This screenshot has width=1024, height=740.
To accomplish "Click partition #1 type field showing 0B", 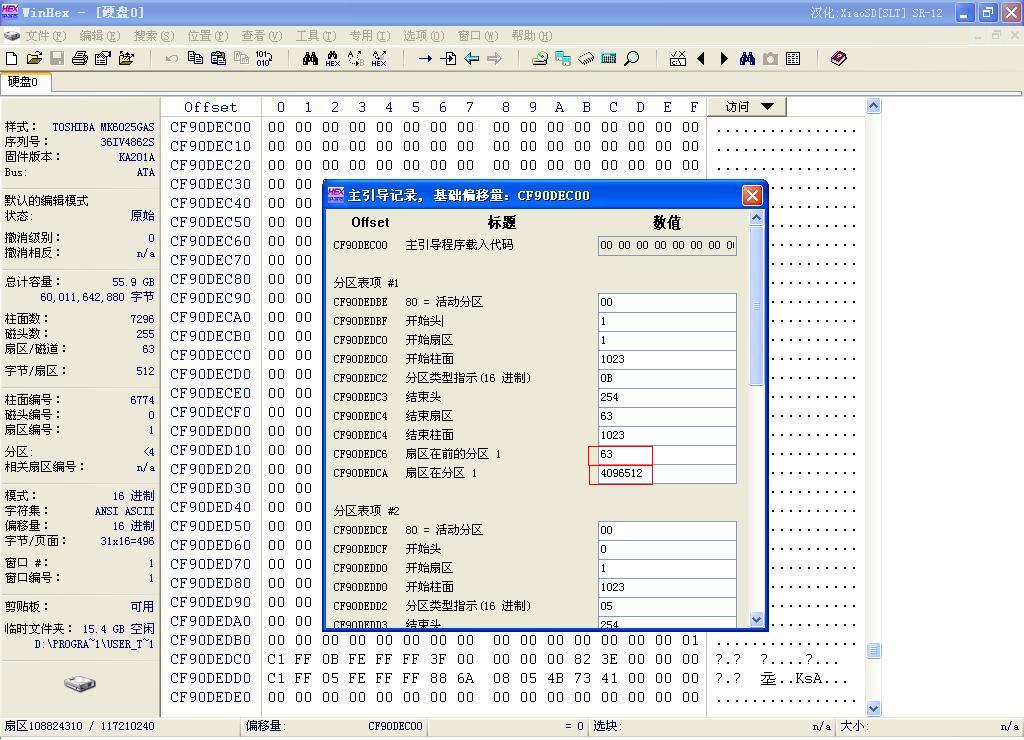I will (x=667, y=378).
